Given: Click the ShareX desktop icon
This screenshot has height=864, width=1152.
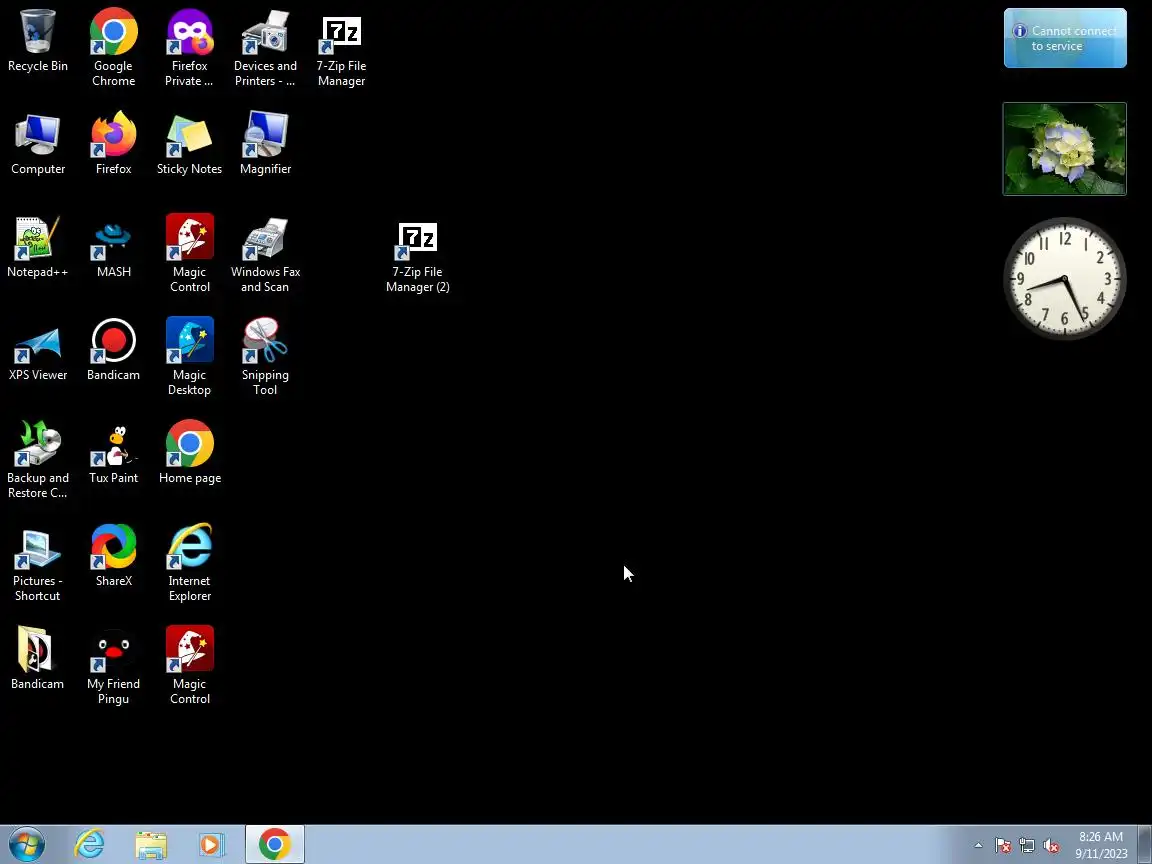Looking at the screenshot, I should [x=113, y=555].
